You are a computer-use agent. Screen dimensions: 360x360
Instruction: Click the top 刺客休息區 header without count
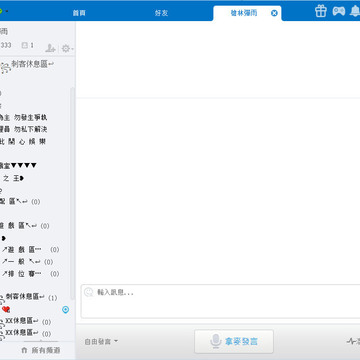pos(32,64)
